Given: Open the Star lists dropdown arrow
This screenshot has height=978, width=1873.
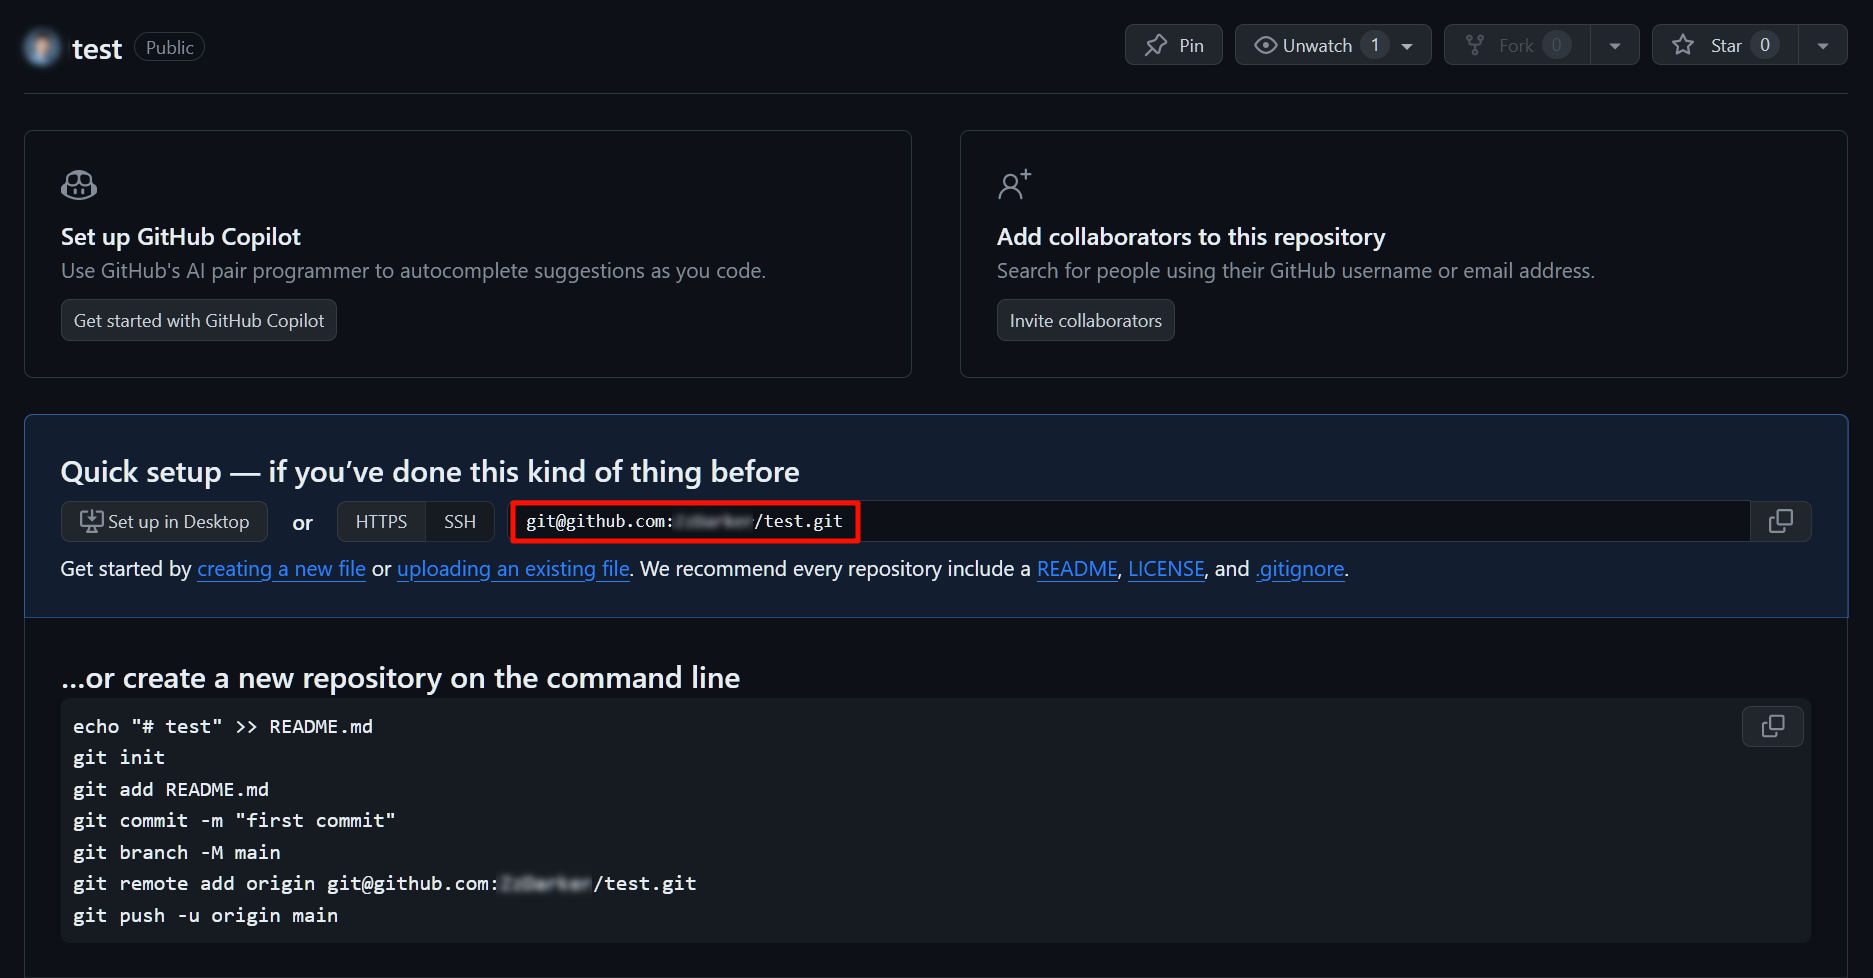Looking at the screenshot, I should click(x=1823, y=46).
